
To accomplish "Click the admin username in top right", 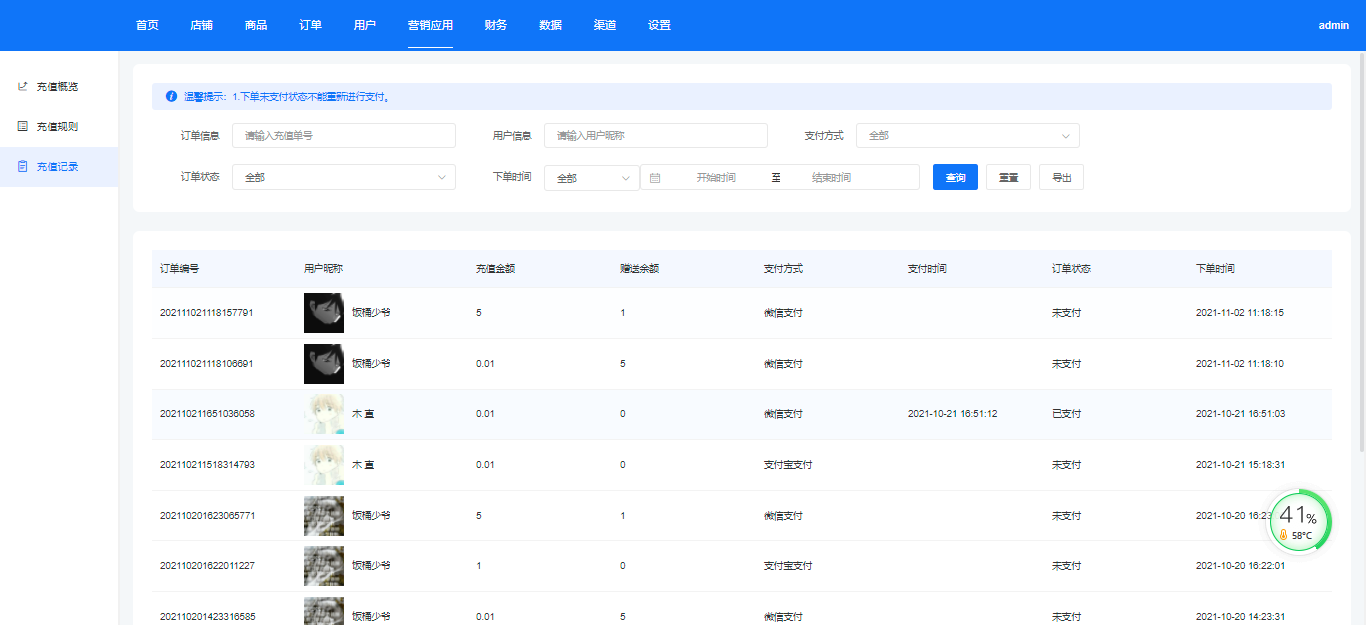I will pos(1333,25).
